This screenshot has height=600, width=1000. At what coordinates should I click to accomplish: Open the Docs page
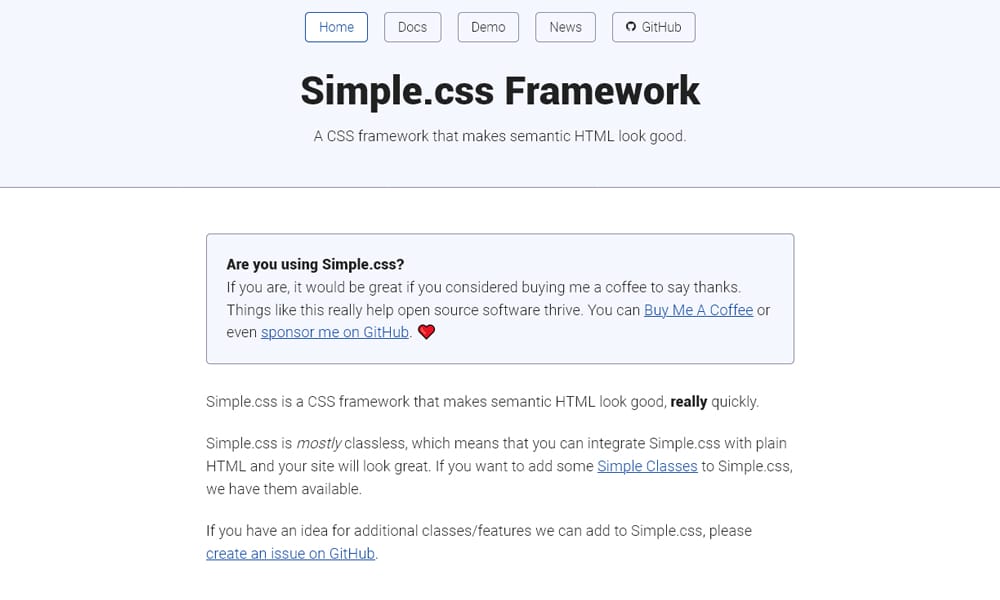[x=412, y=27]
